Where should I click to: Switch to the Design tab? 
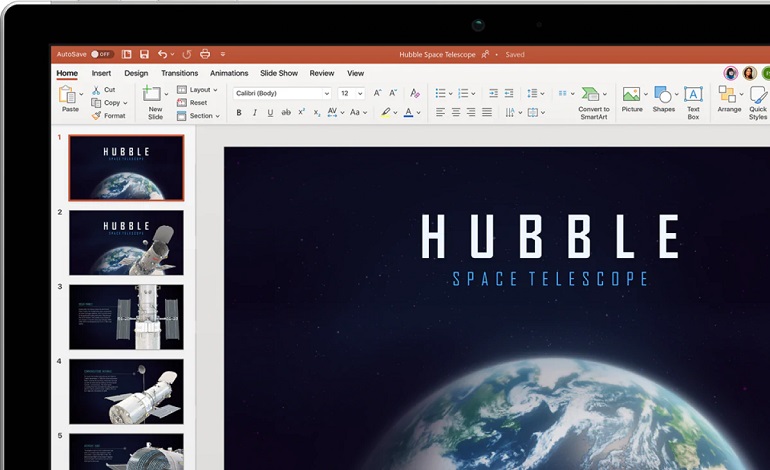pyautogui.click(x=136, y=73)
